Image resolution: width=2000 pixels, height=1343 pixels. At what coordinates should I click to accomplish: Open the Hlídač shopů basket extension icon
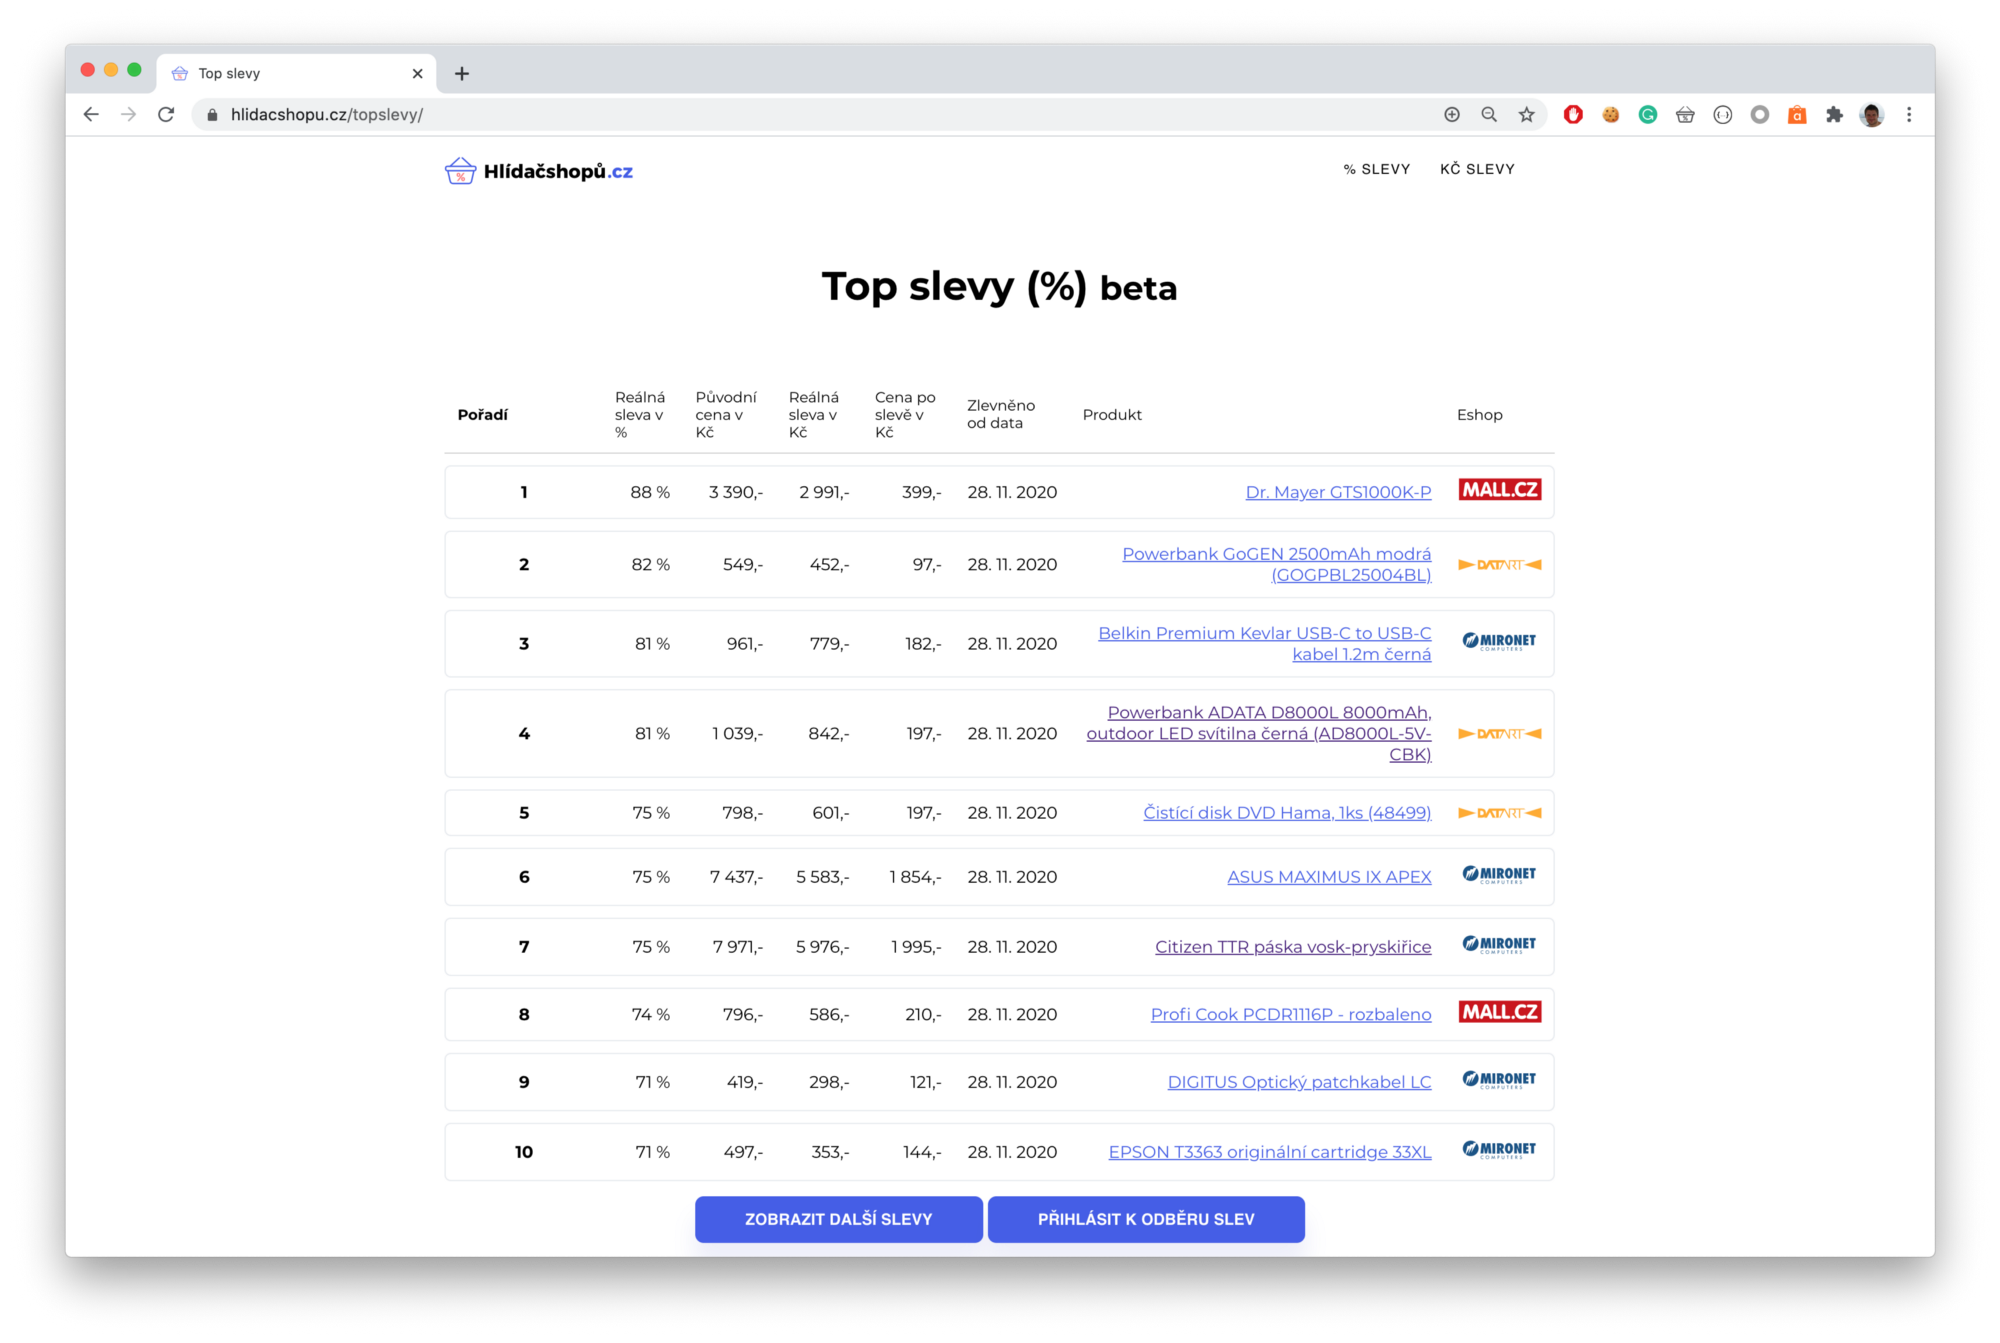[1686, 114]
